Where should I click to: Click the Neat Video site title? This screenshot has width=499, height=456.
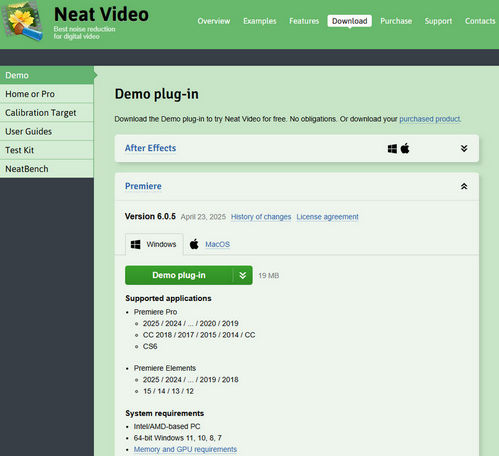click(101, 14)
